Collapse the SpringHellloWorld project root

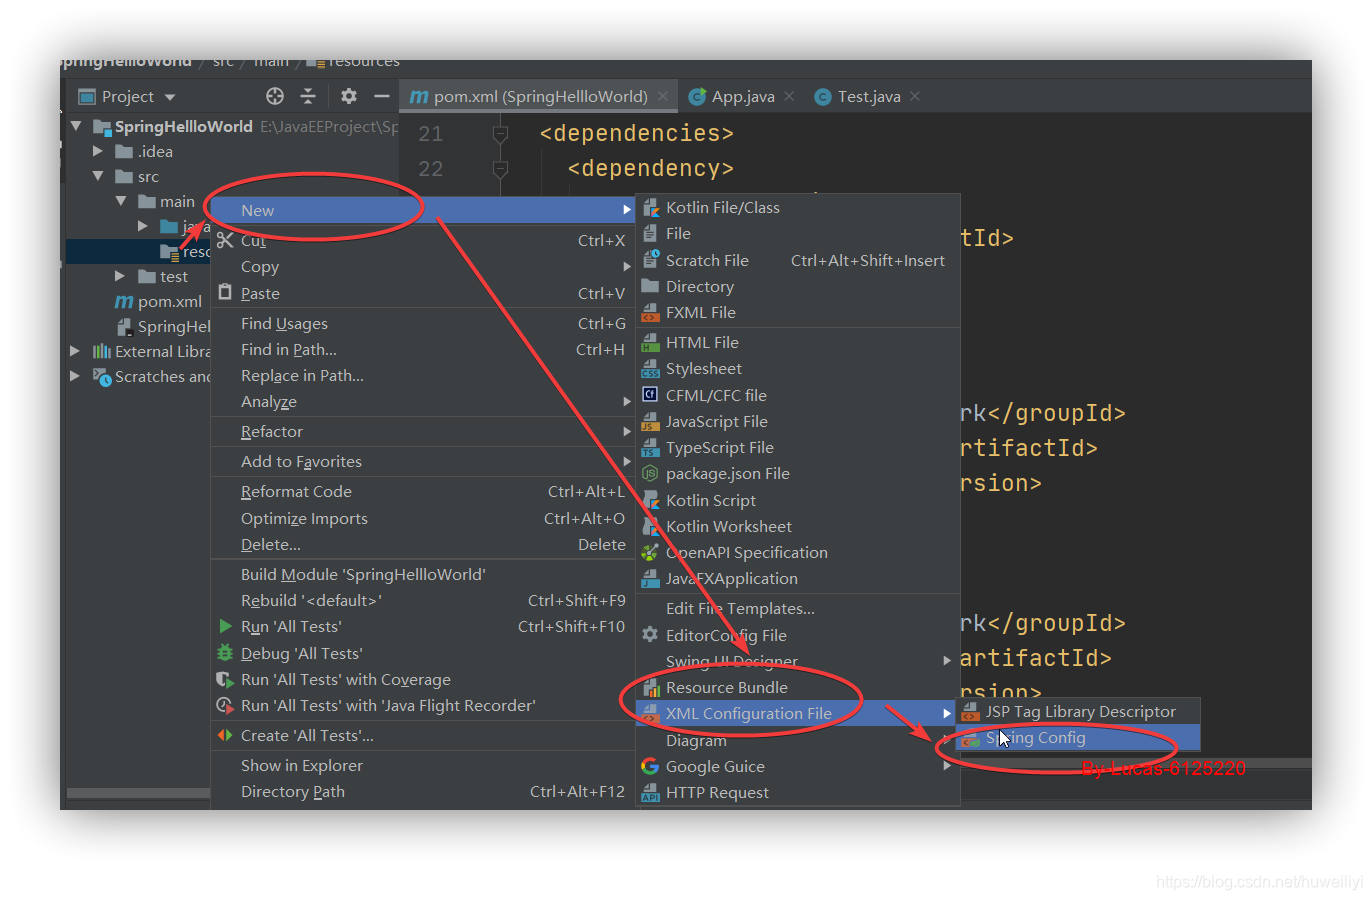(x=76, y=126)
